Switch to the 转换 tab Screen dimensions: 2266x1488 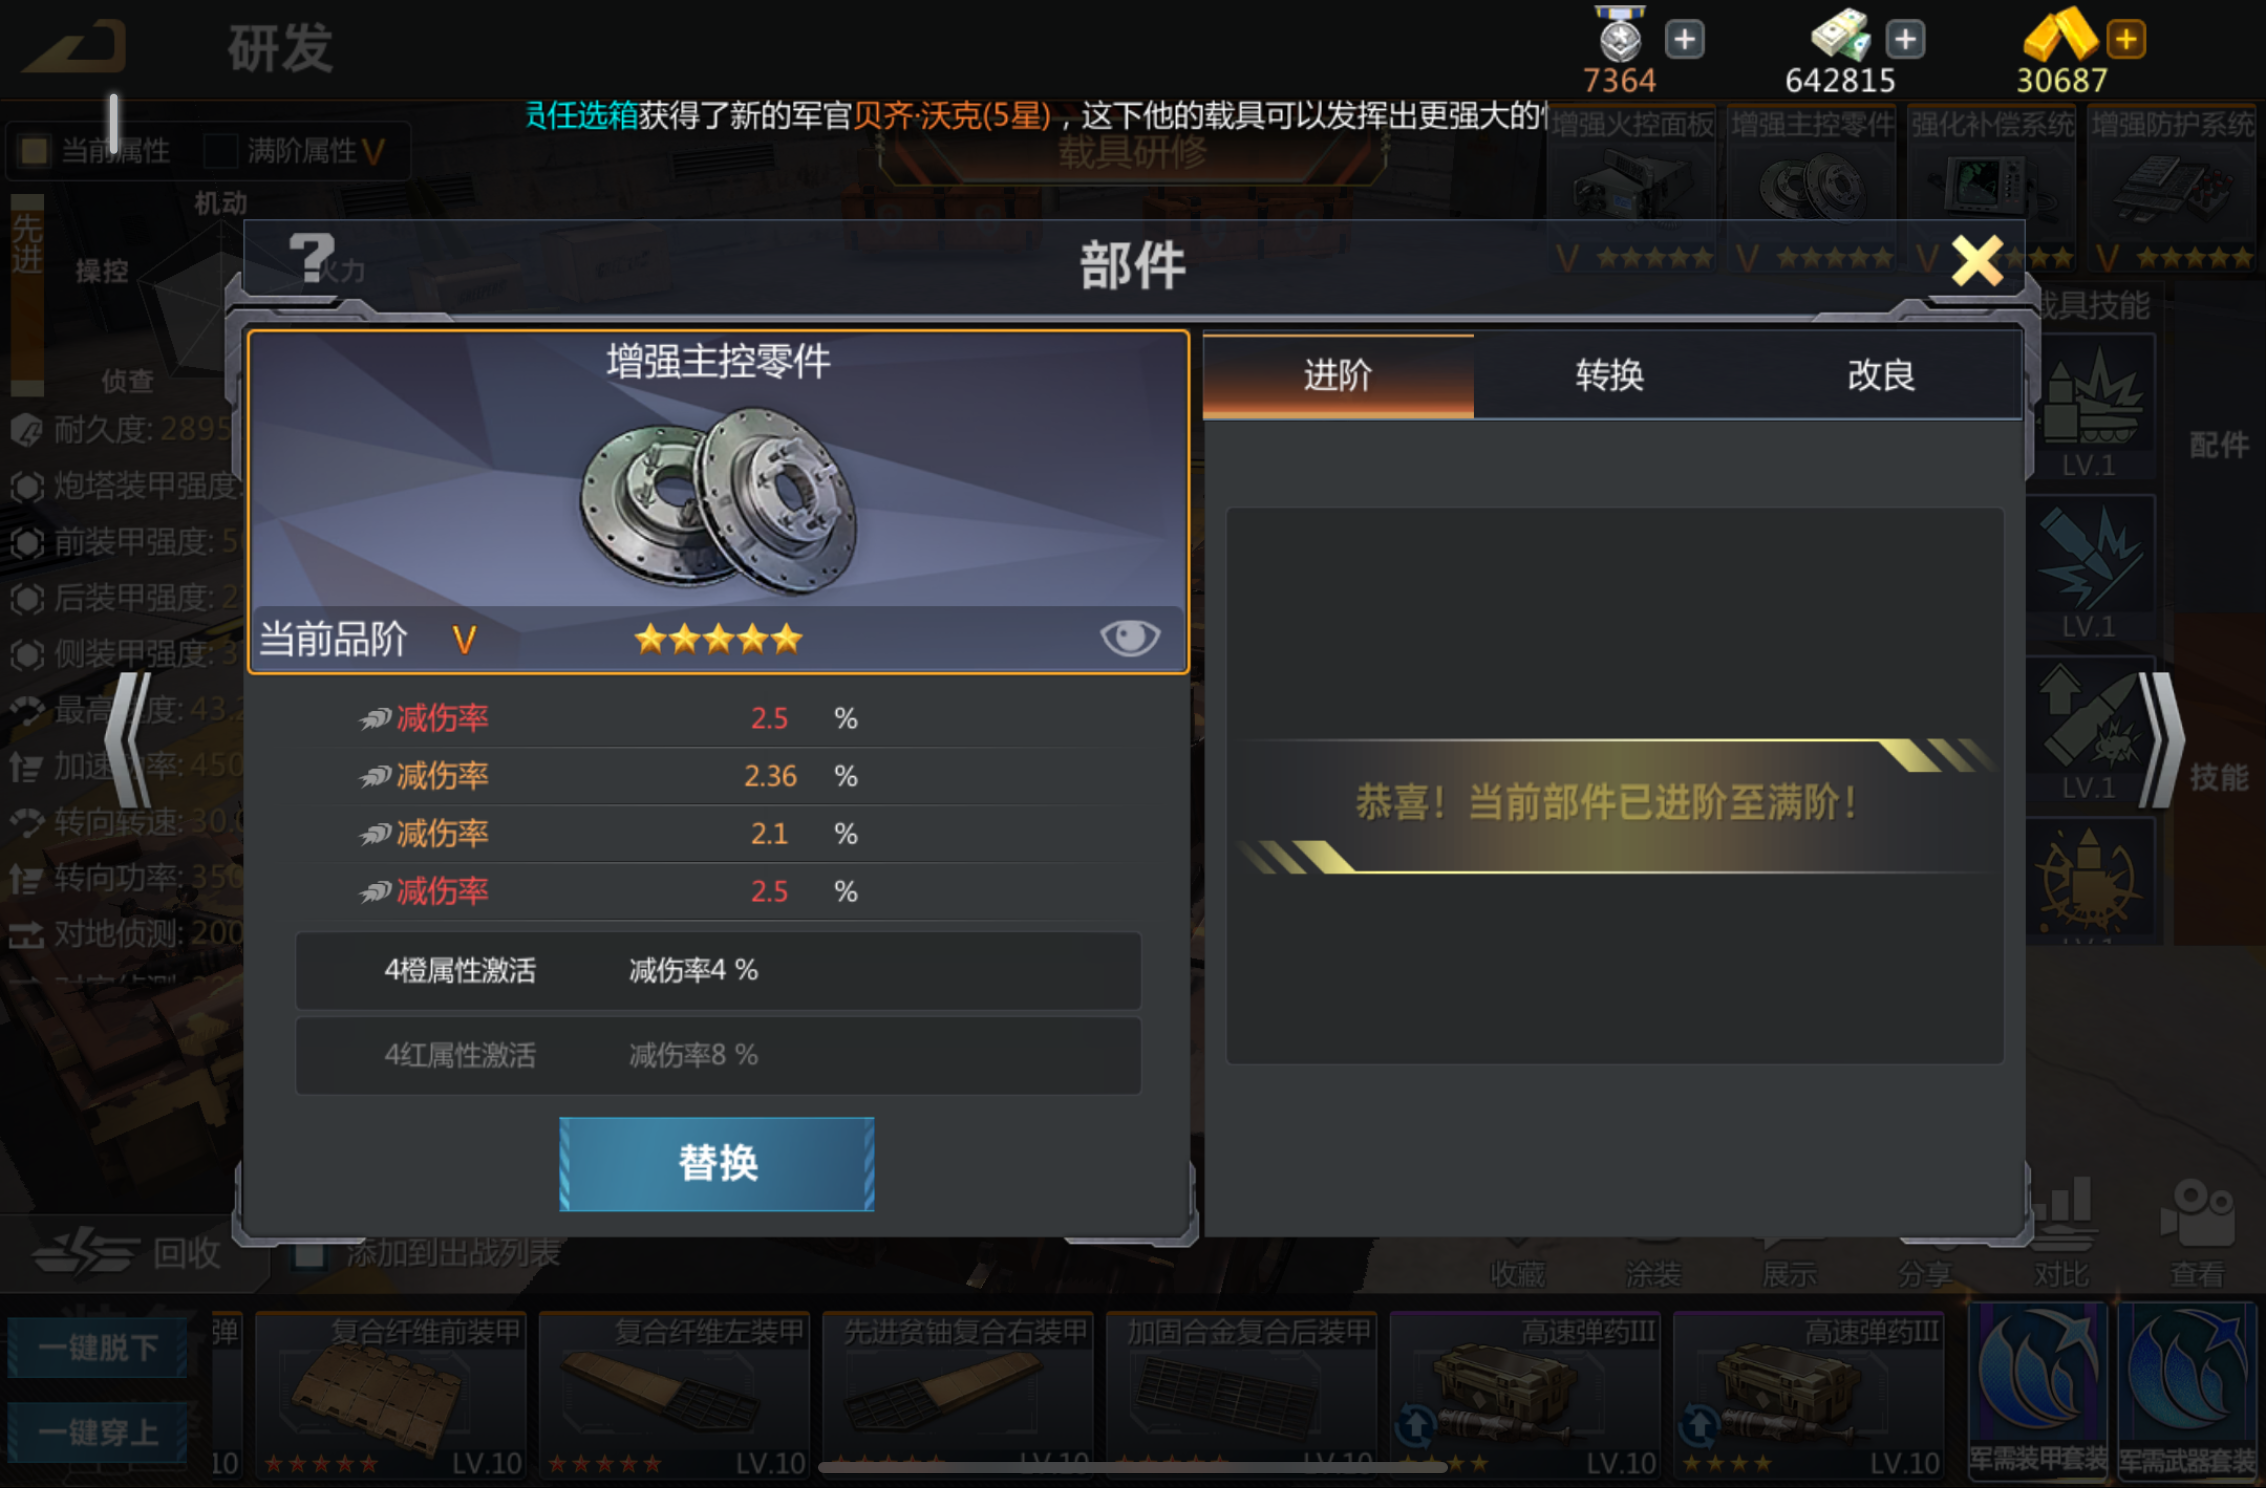(1609, 376)
